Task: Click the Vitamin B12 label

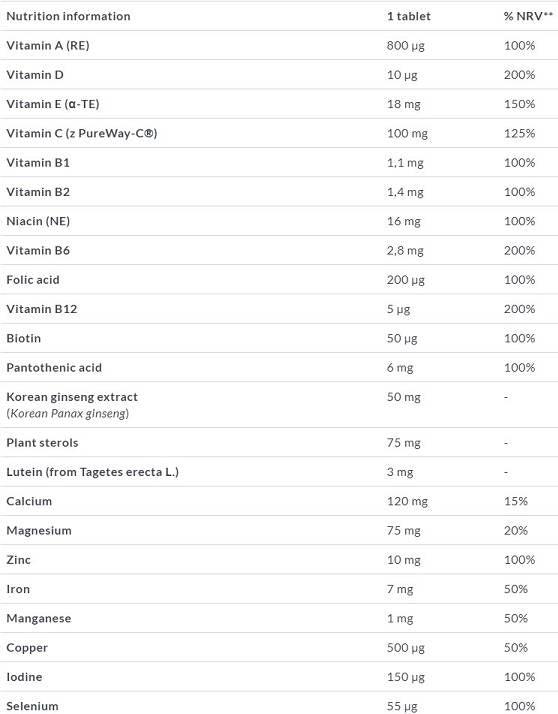Action: pos(42,309)
